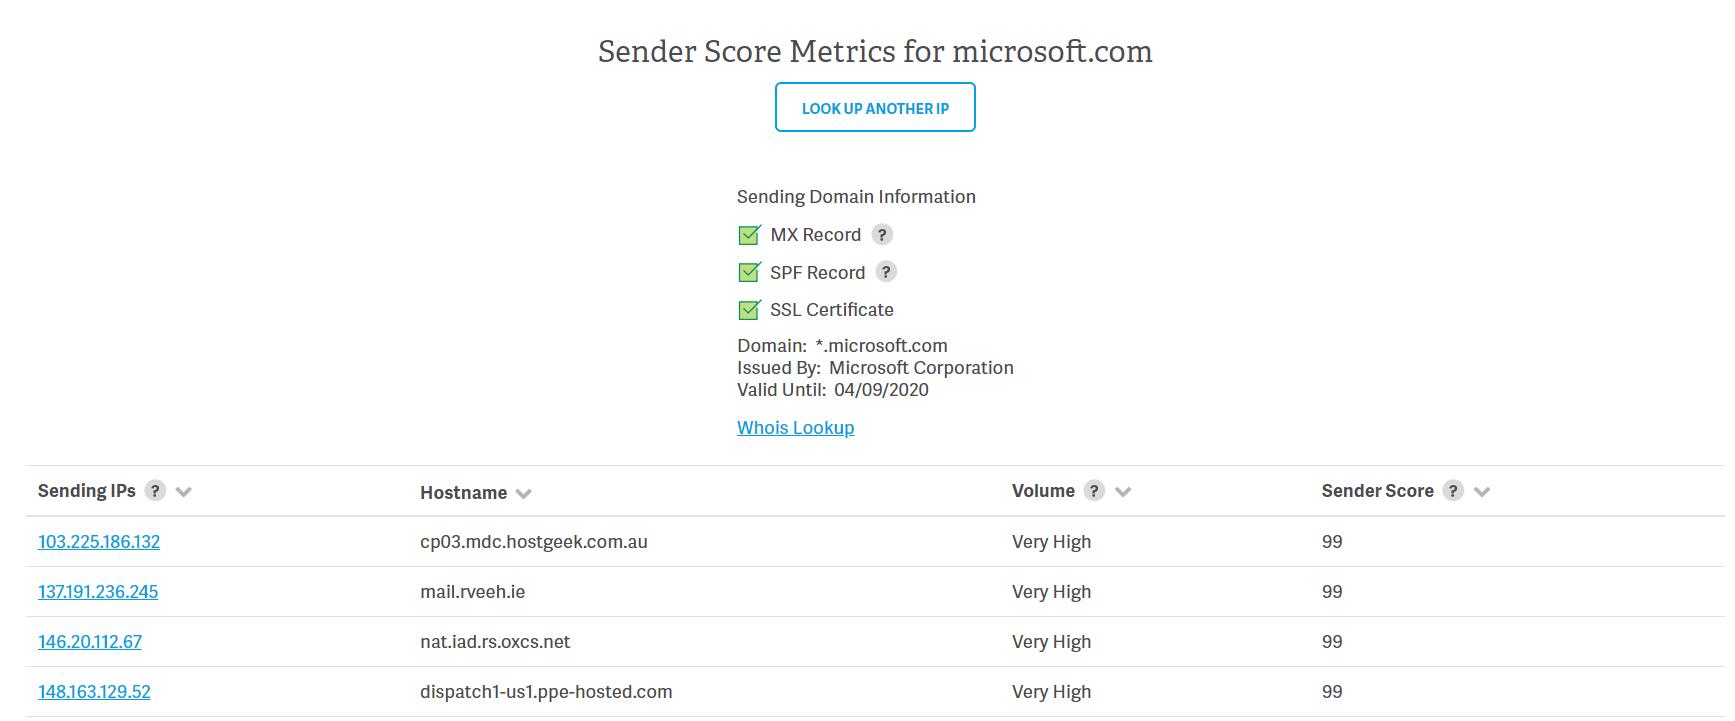This screenshot has height=721, width=1735.
Task: Open the Whois Lookup link
Action: 795,427
